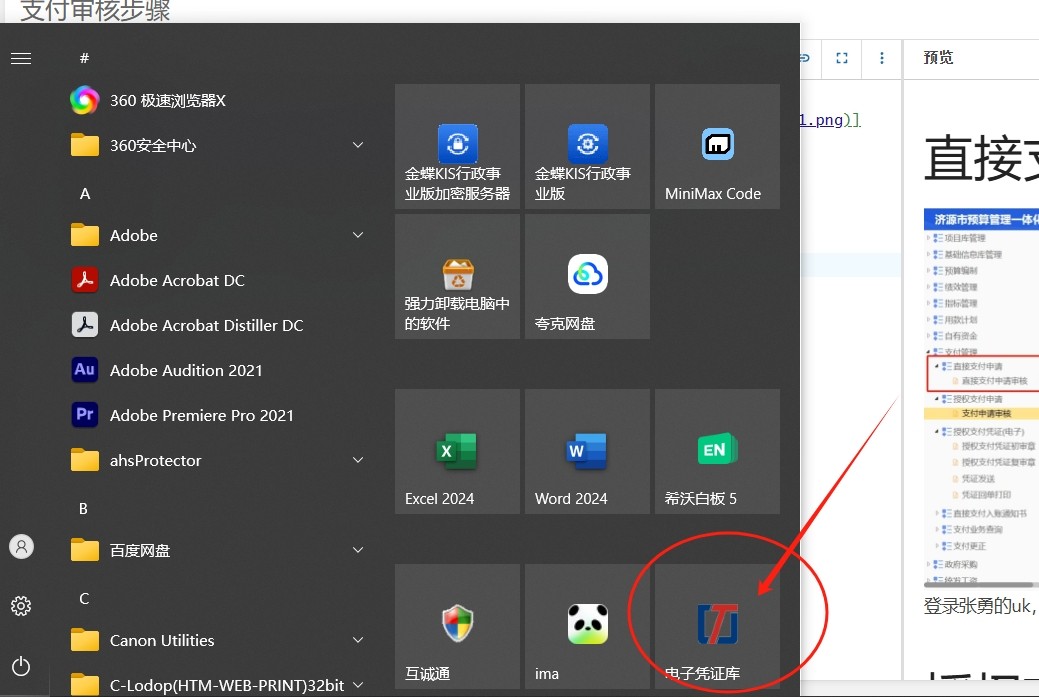1039x697 pixels.
Task: Click the Power button icon
Action: 21,666
